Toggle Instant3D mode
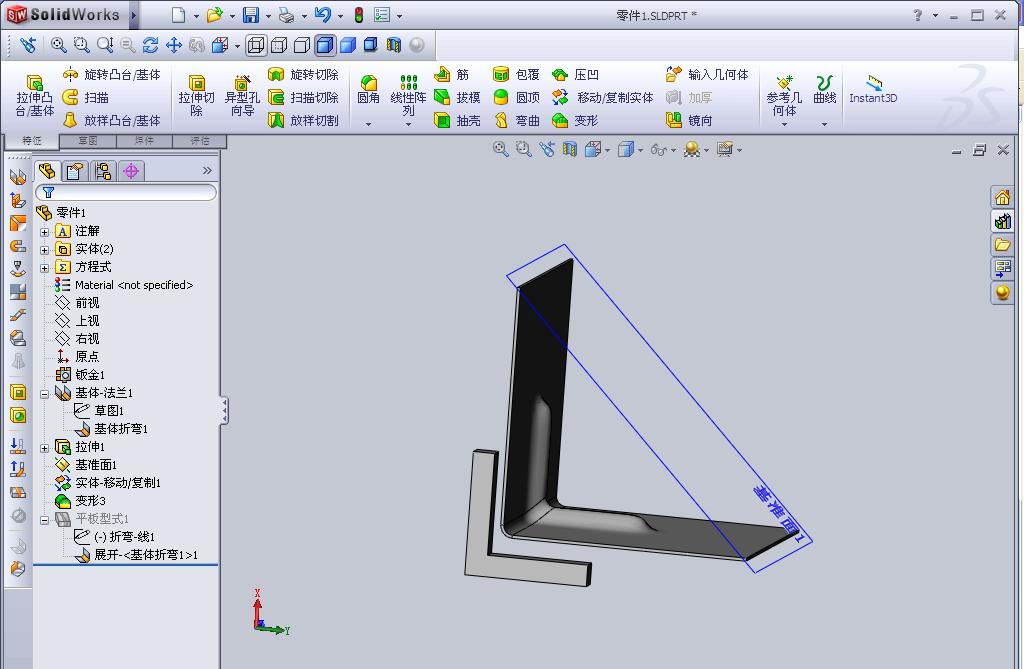The image size is (1024, 669). click(x=873, y=90)
